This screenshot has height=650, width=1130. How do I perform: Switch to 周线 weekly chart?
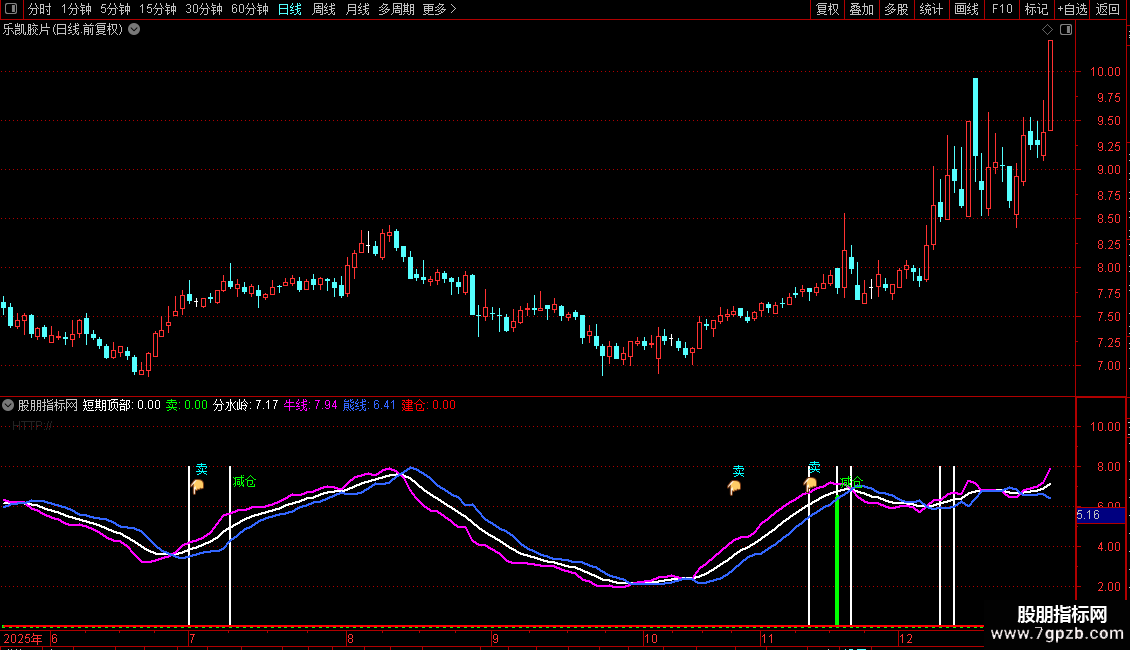[324, 9]
